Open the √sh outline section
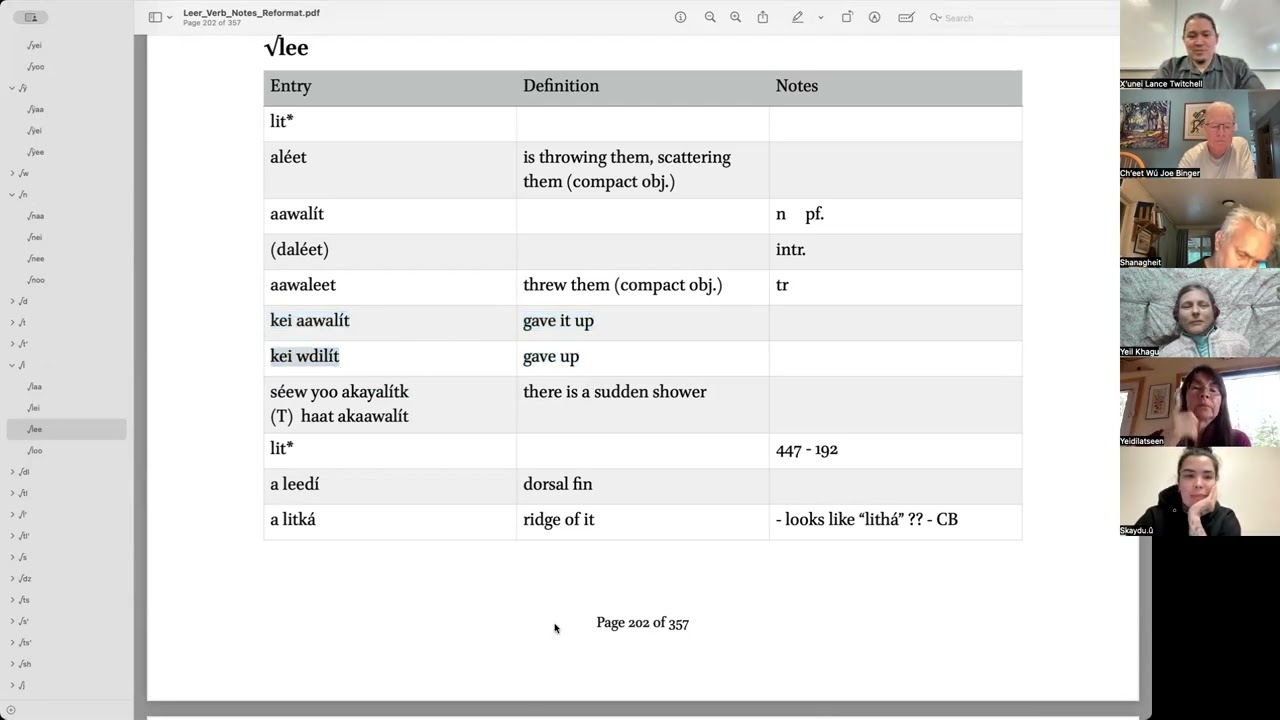Image resolution: width=1280 pixels, height=720 pixels. [x=25, y=664]
